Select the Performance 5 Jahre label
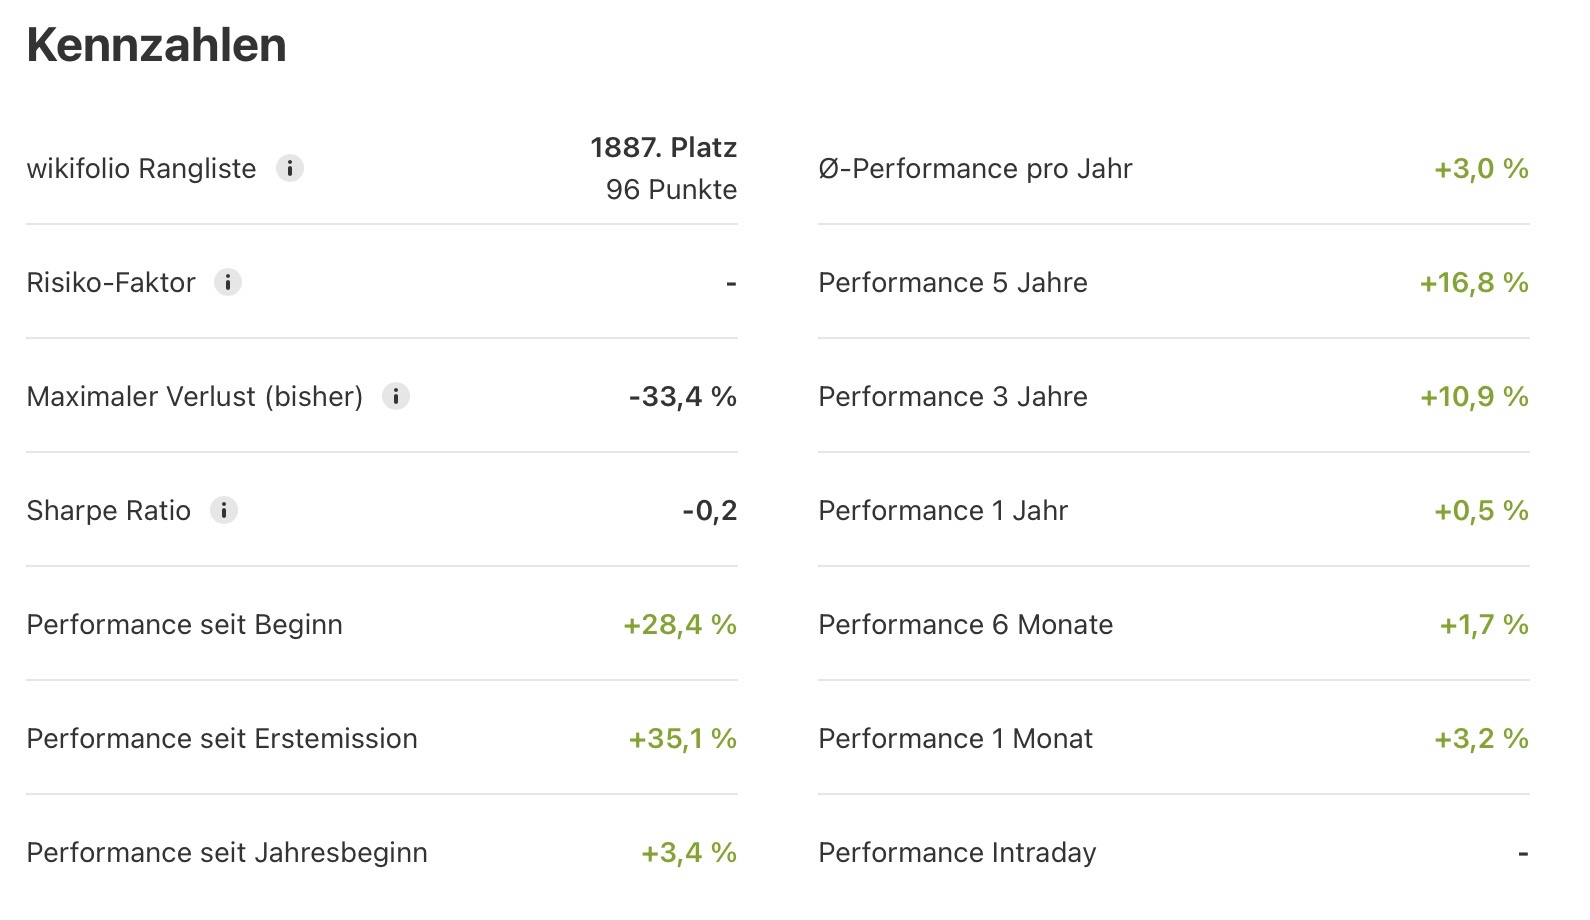This screenshot has height=920, width=1590. (952, 282)
